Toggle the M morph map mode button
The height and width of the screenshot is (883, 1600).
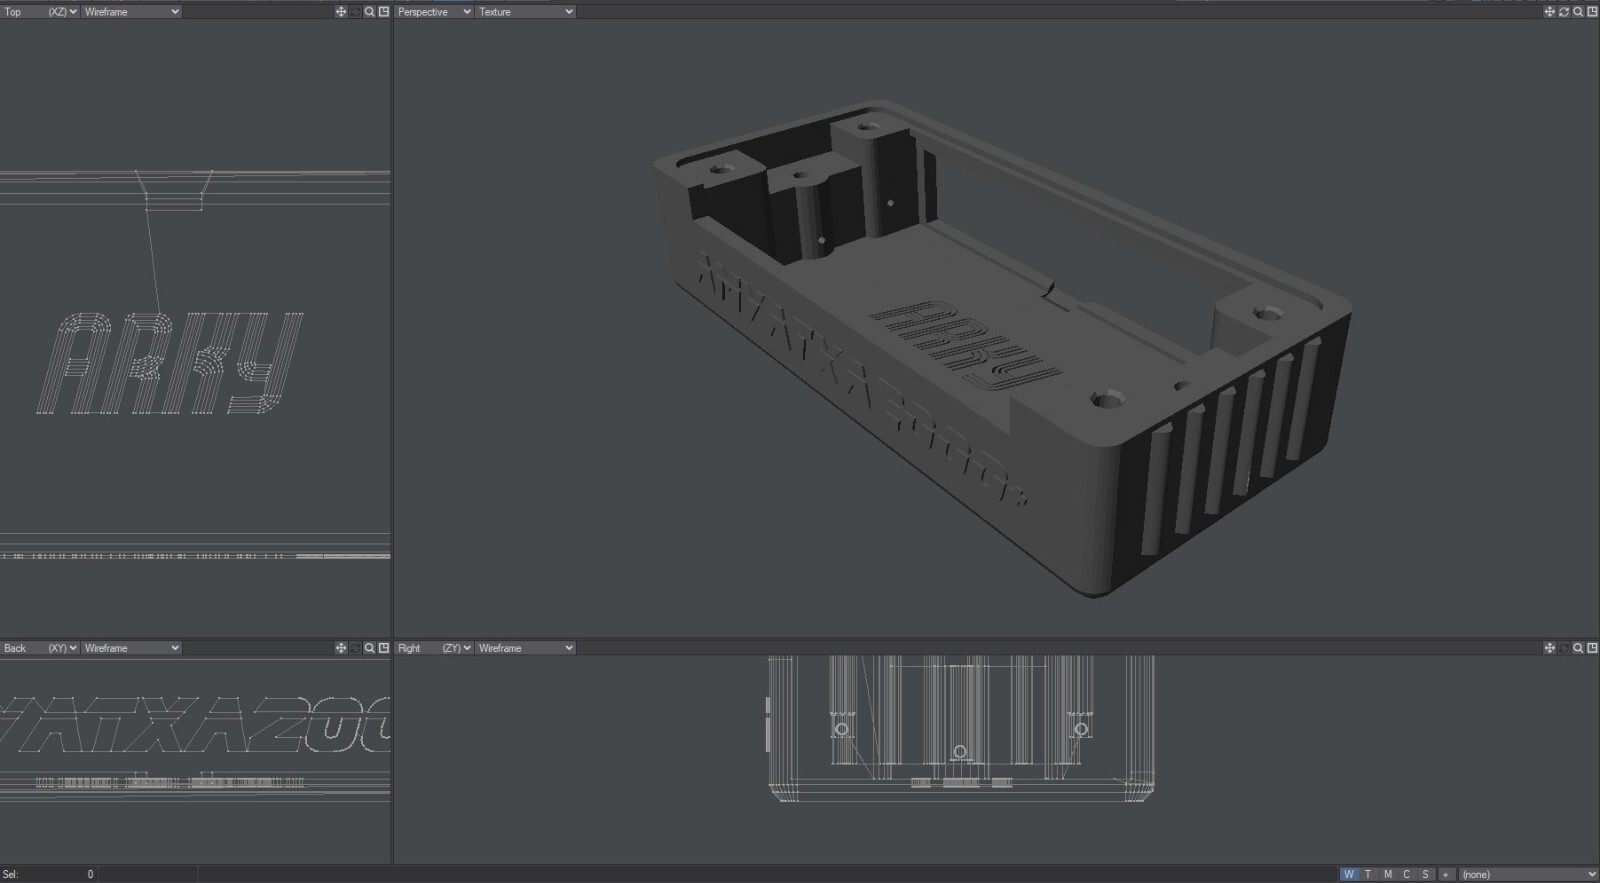tap(1387, 874)
